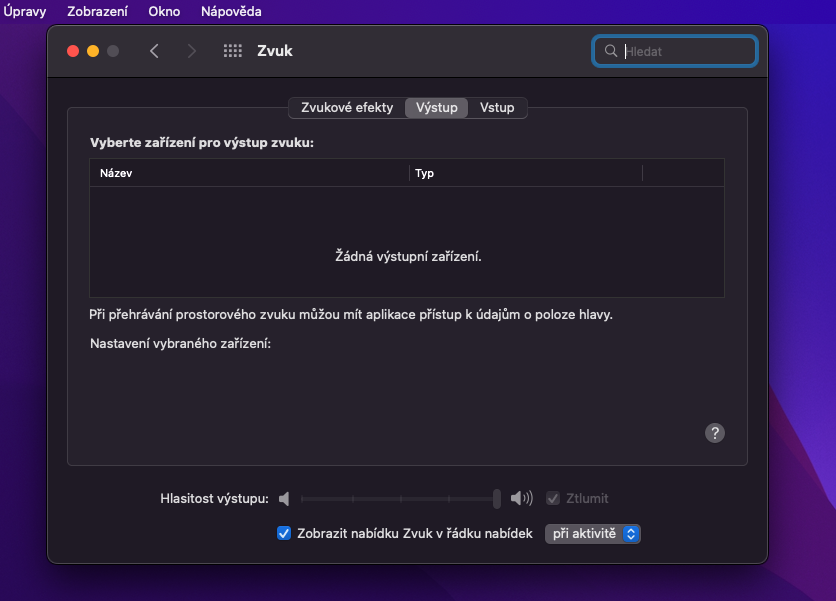This screenshot has height=601, width=836.
Task: Toggle the Ztlumit mute checkbox
Action: tap(553, 498)
